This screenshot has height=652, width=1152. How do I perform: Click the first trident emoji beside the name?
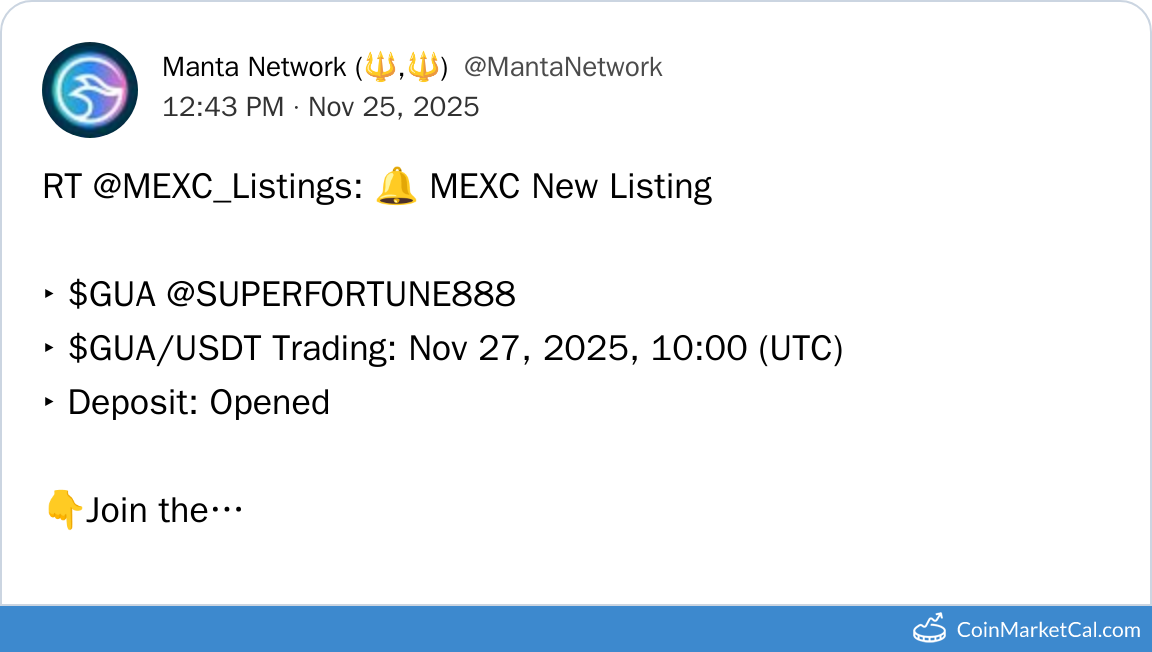[x=381, y=68]
